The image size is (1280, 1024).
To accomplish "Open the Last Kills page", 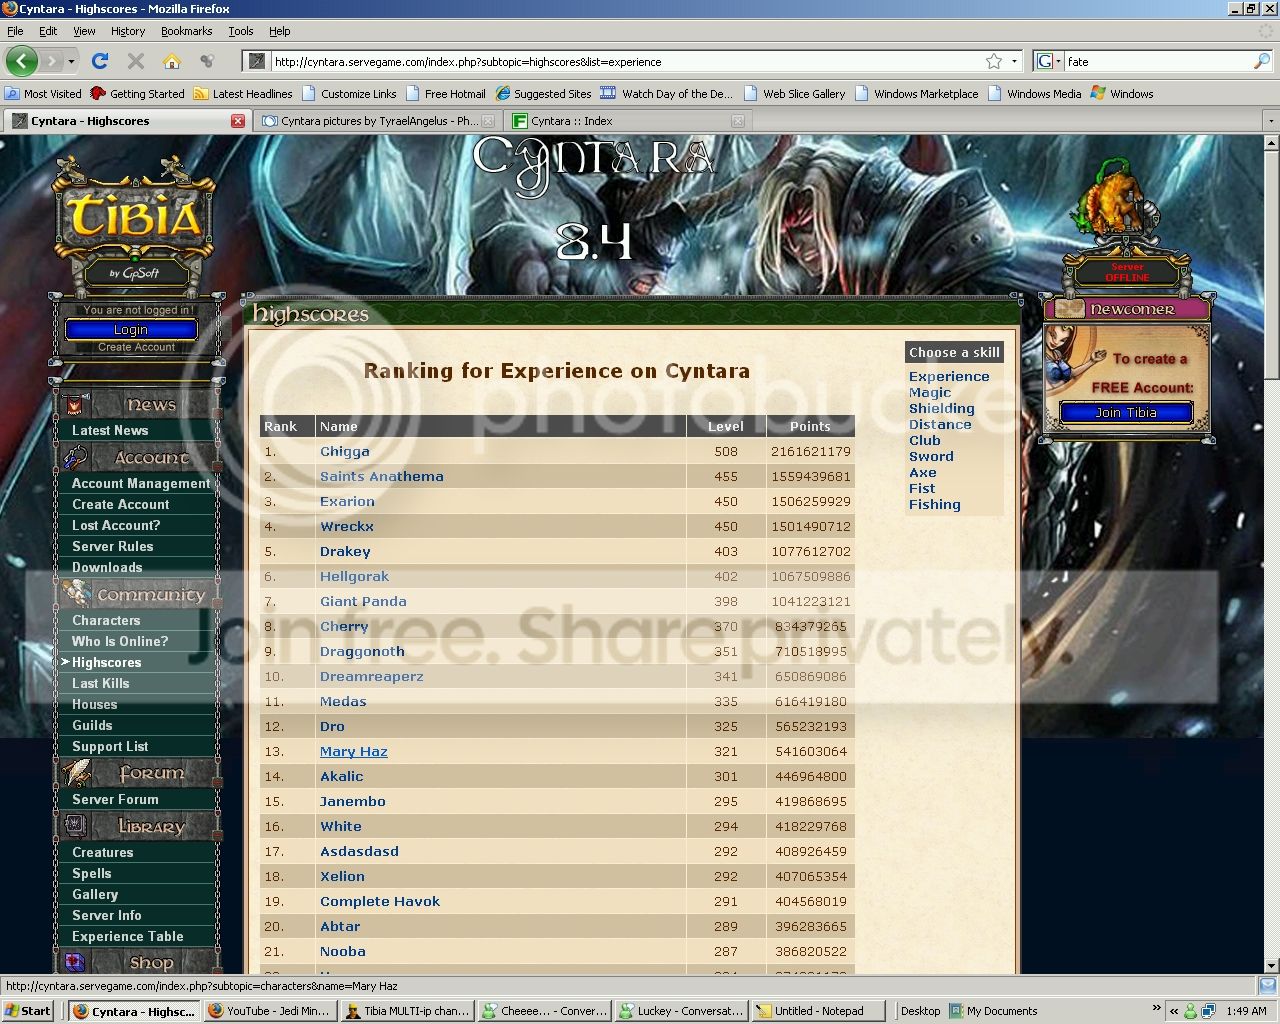I will coord(101,683).
